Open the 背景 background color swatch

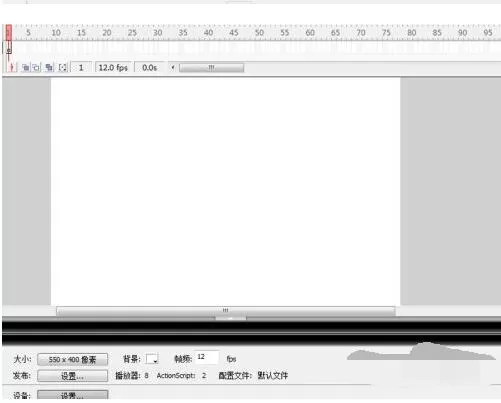click(x=152, y=359)
